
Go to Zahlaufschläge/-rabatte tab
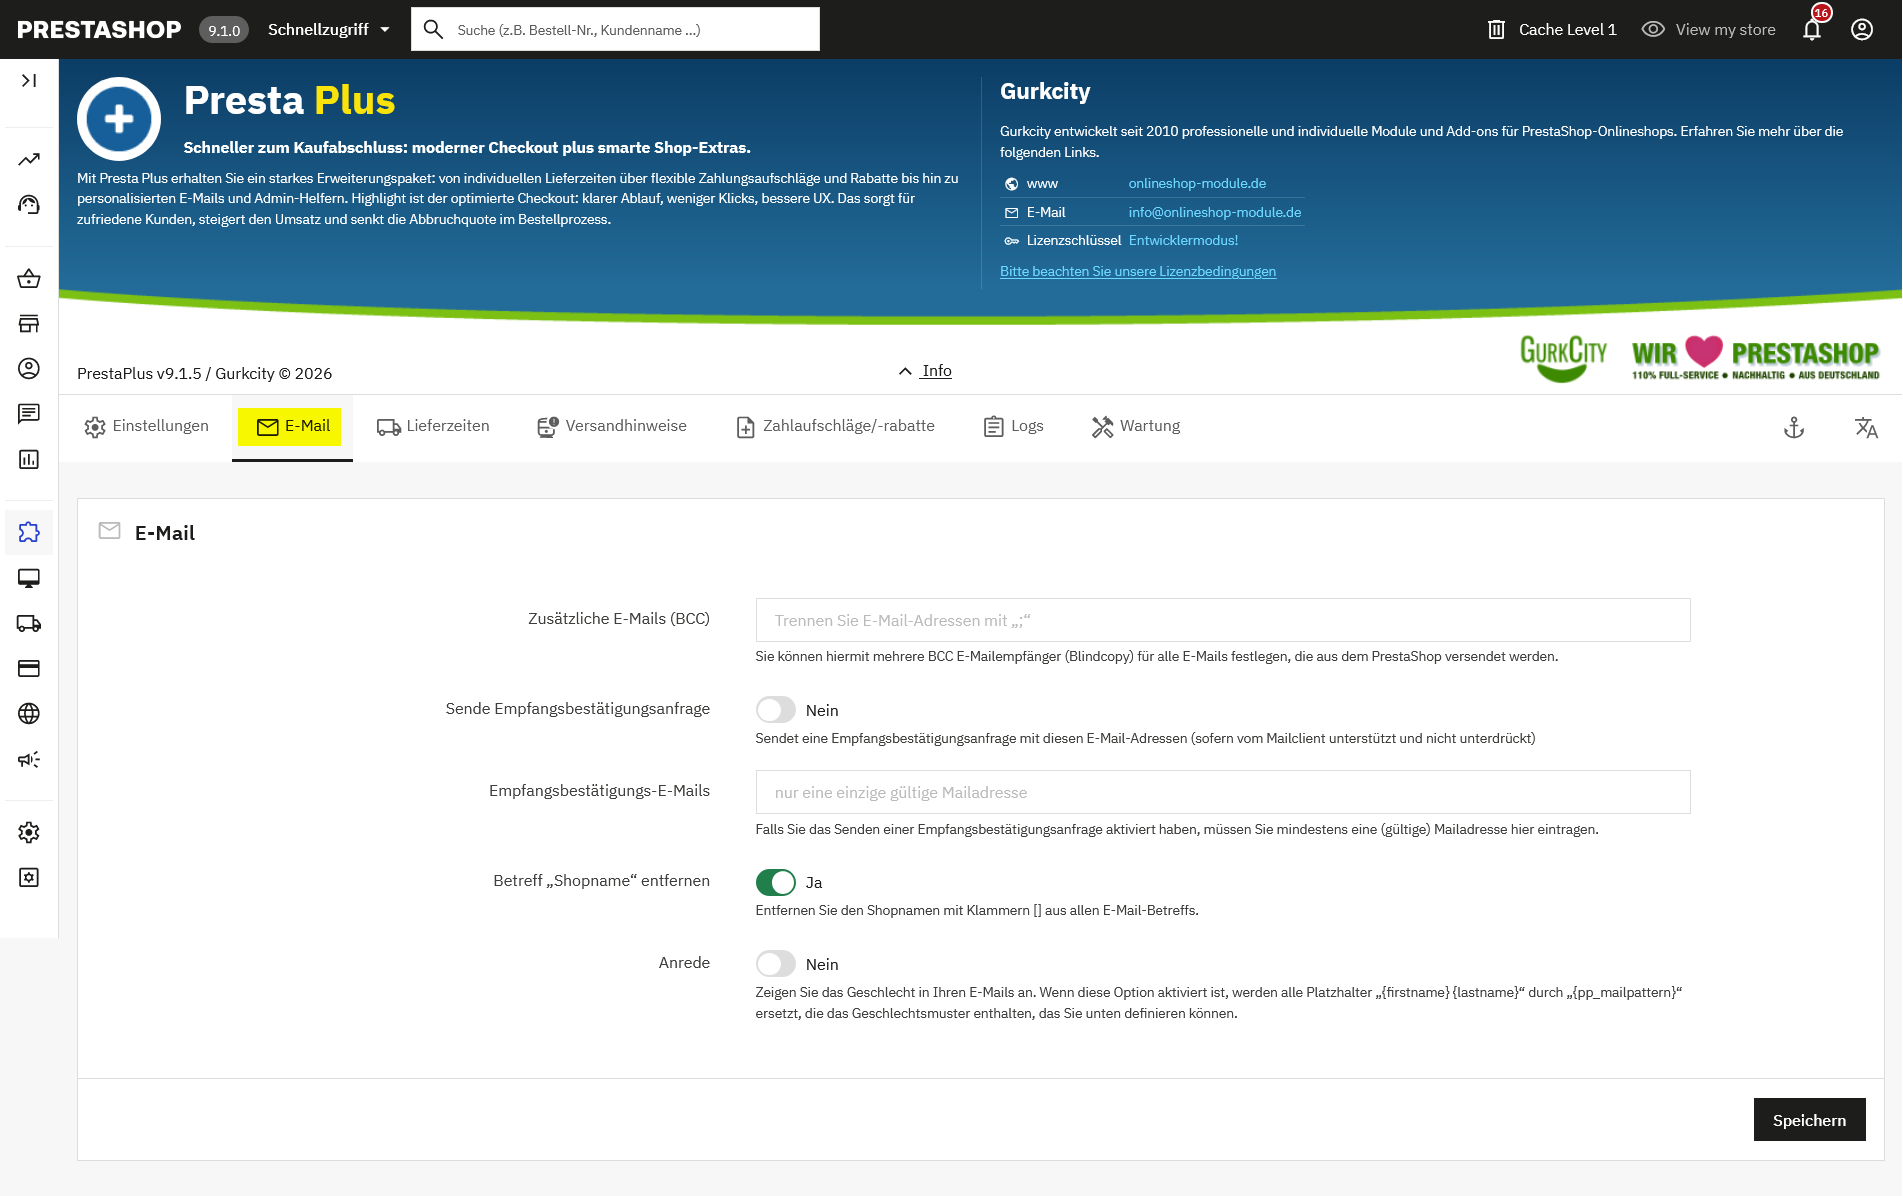tap(836, 426)
